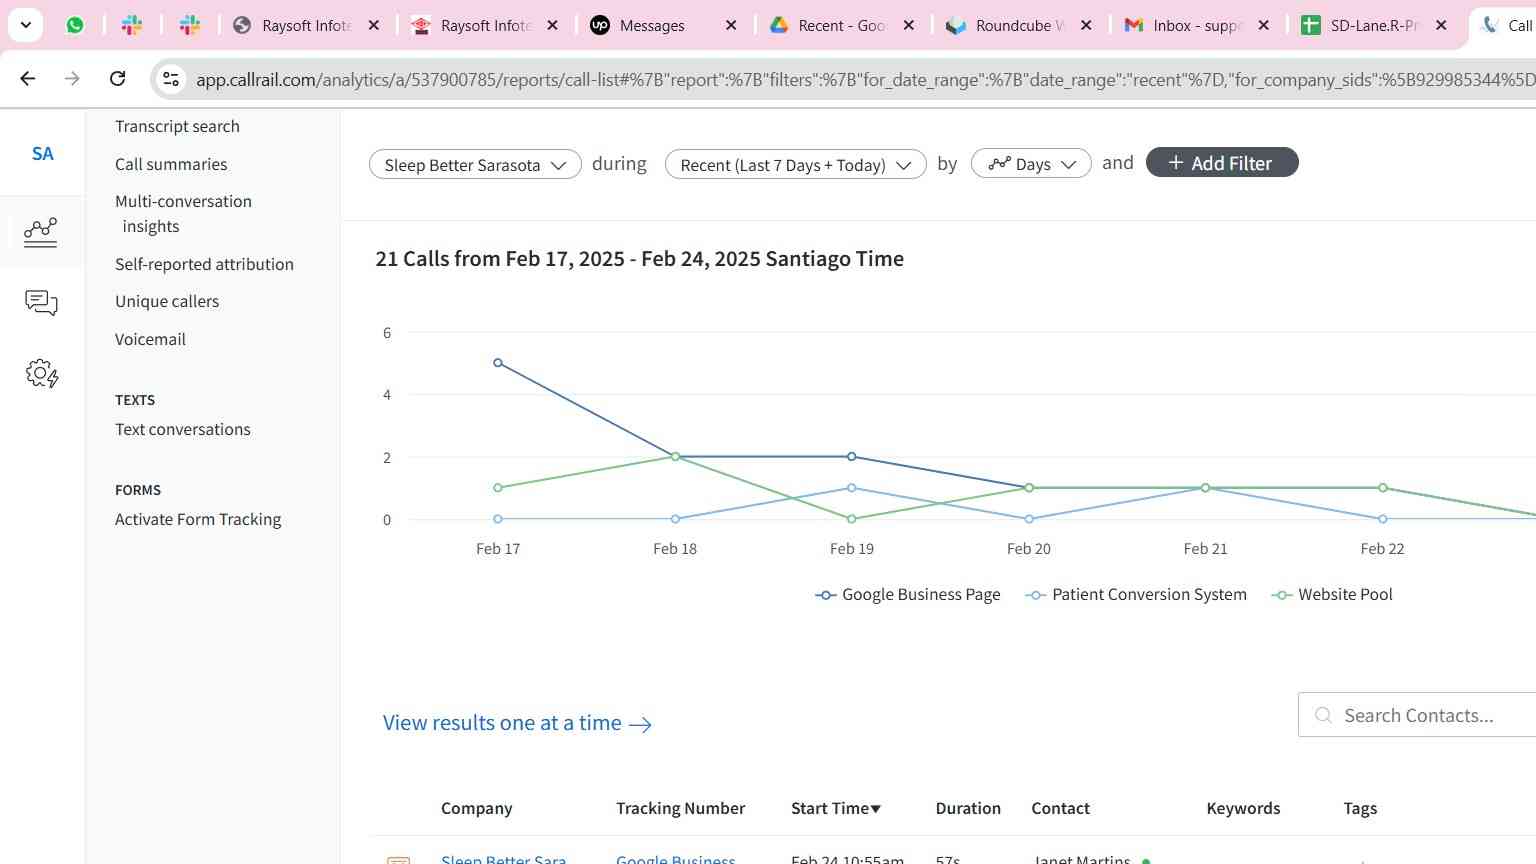Open the browser tab search dropdown
Image resolution: width=1536 pixels, height=864 pixels.
tap(26, 25)
